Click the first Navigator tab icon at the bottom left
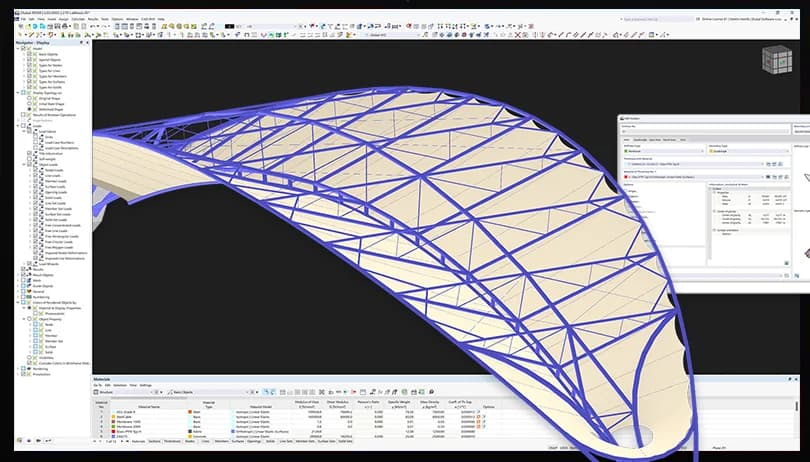The width and height of the screenshot is (810, 462). (x=20, y=440)
